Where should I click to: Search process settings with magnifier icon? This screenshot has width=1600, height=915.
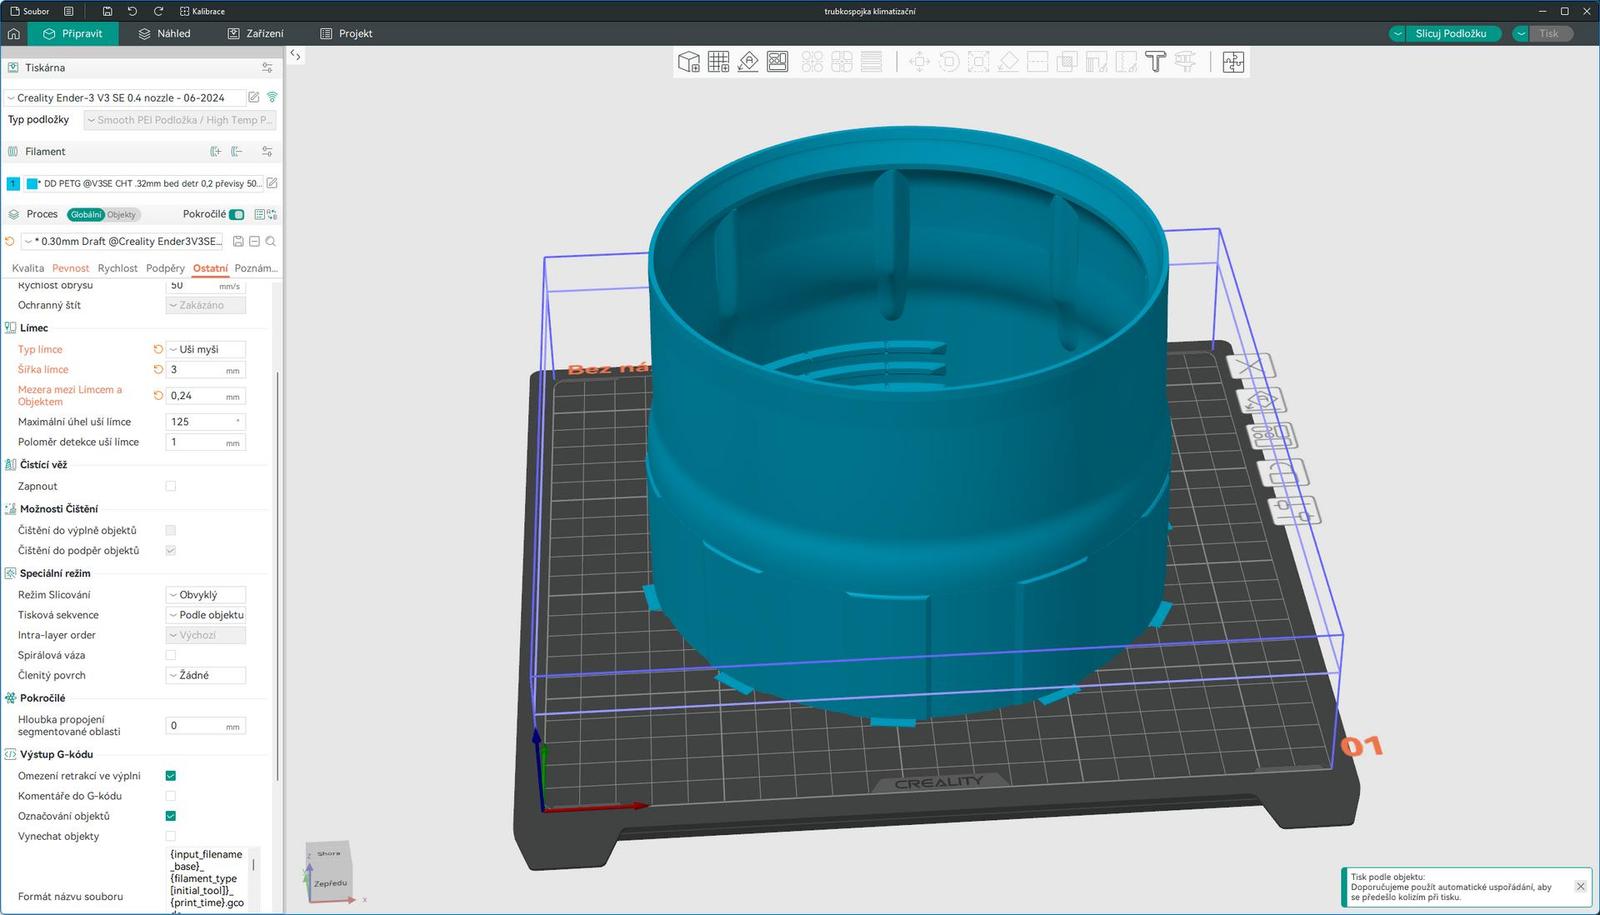click(270, 241)
